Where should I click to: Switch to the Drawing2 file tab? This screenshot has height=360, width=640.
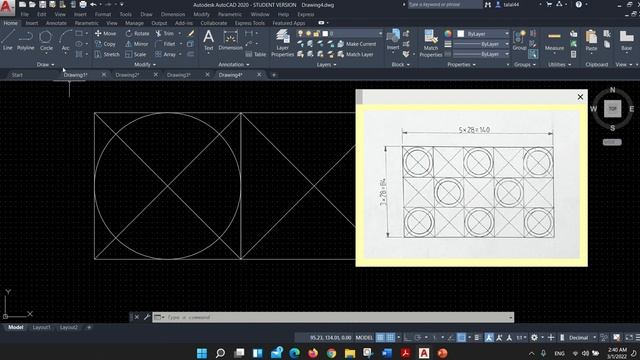coord(127,75)
